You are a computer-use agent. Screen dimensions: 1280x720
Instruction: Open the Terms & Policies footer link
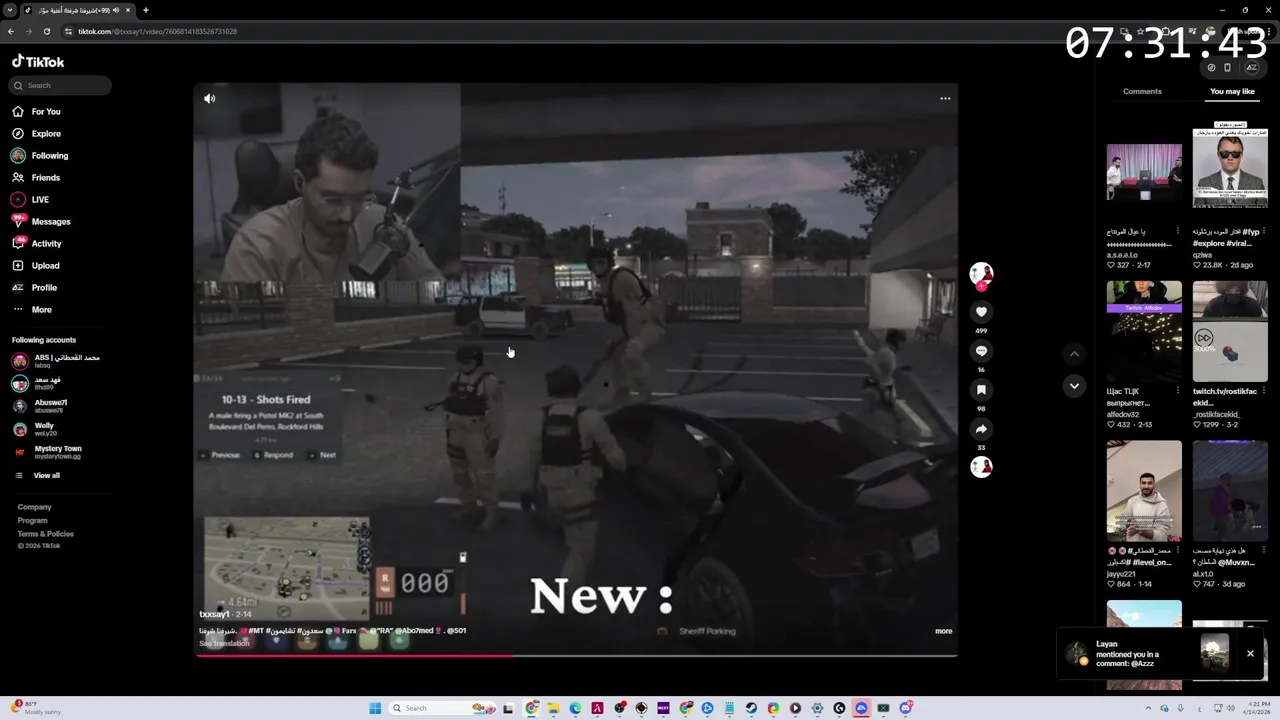coord(45,534)
